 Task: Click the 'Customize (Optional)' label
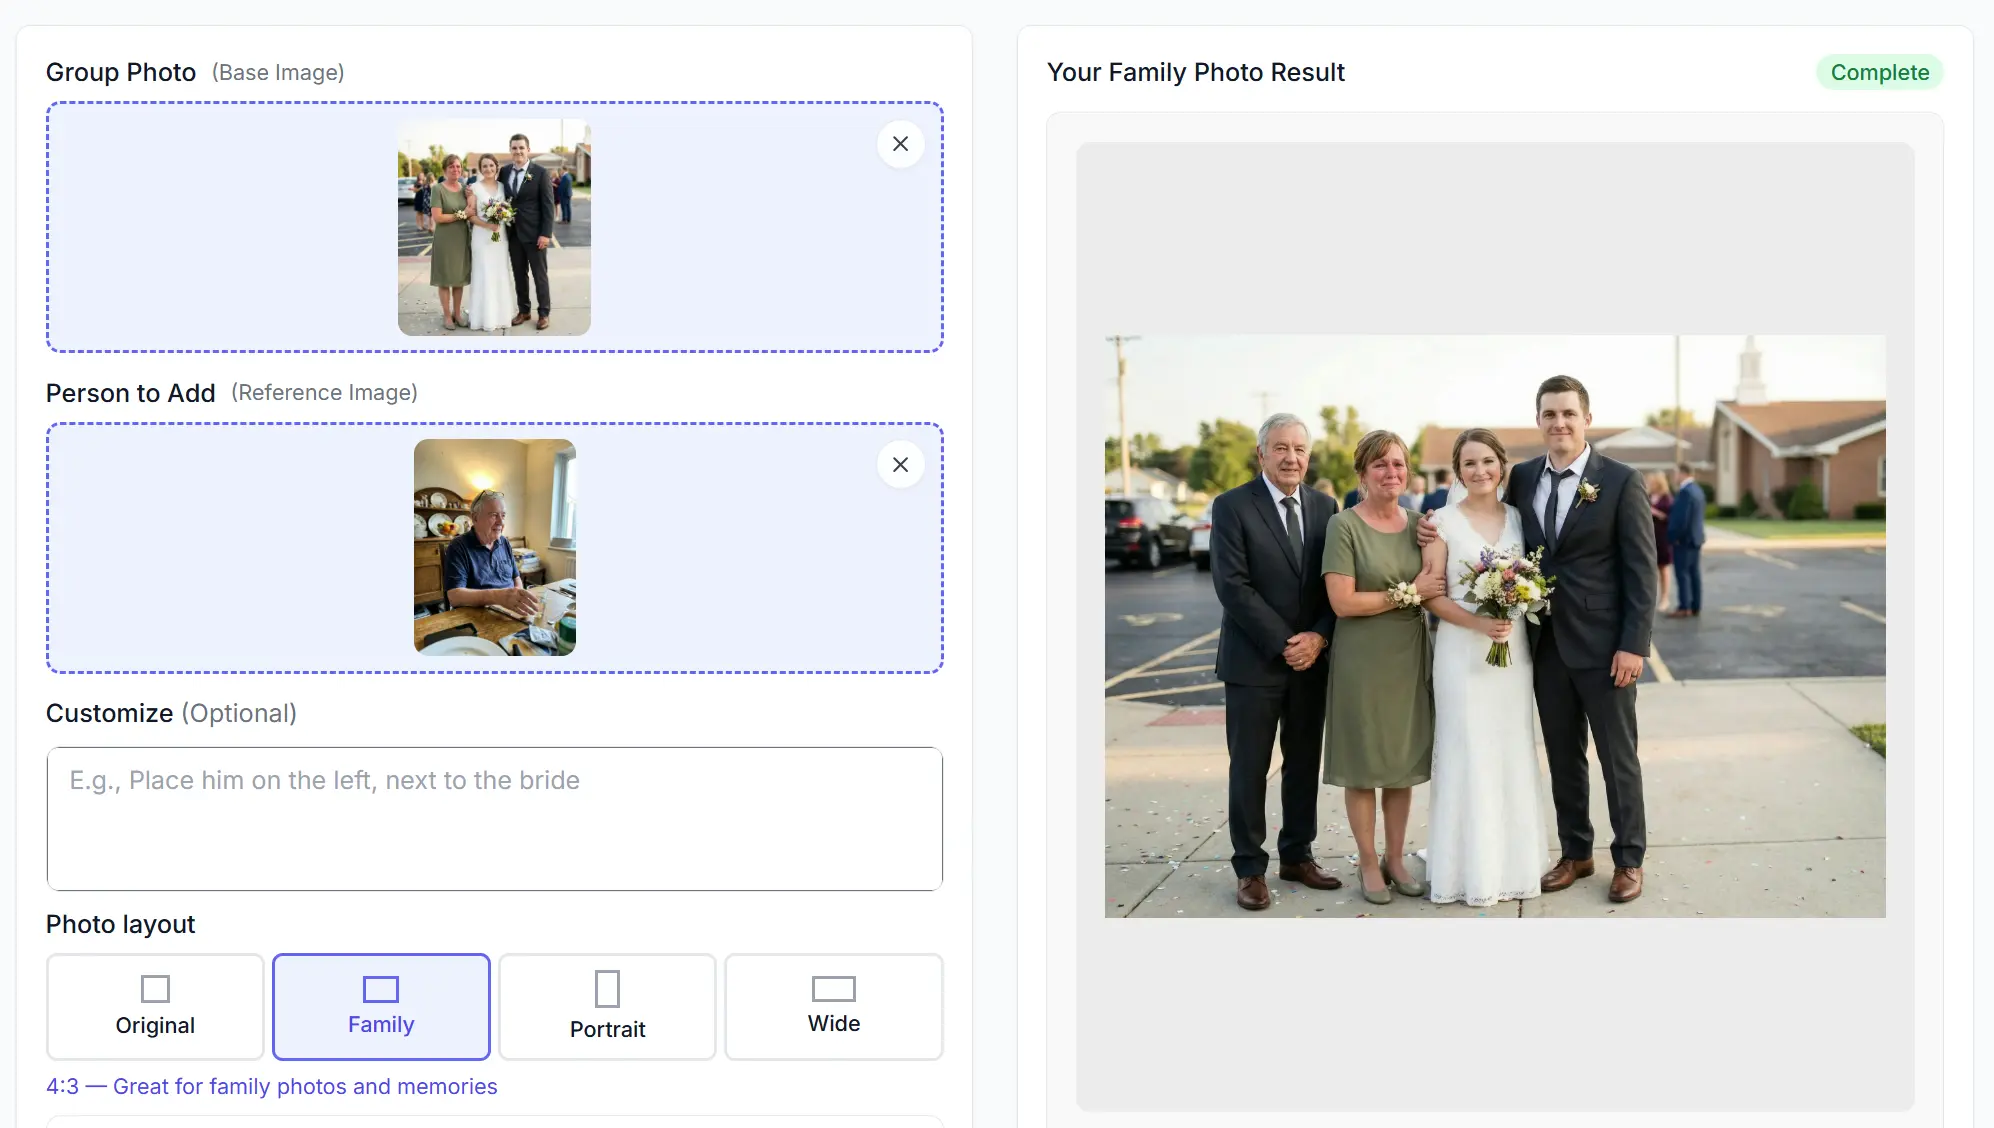pyautogui.click(x=171, y=713)
